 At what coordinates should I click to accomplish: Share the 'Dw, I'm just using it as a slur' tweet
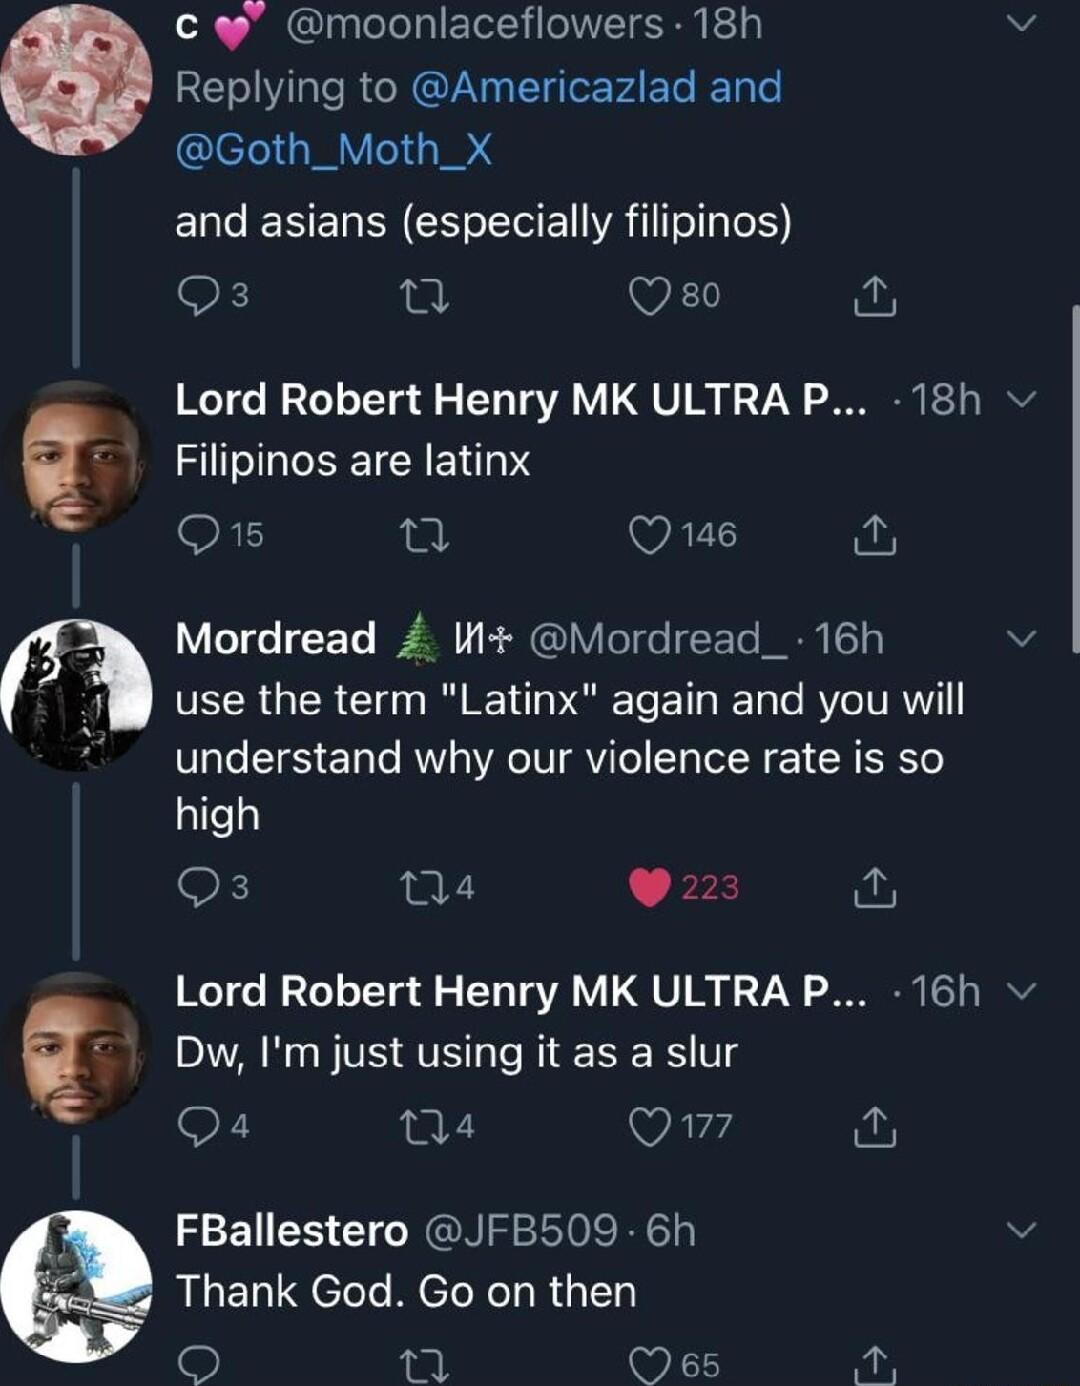tap(877, 1126)
